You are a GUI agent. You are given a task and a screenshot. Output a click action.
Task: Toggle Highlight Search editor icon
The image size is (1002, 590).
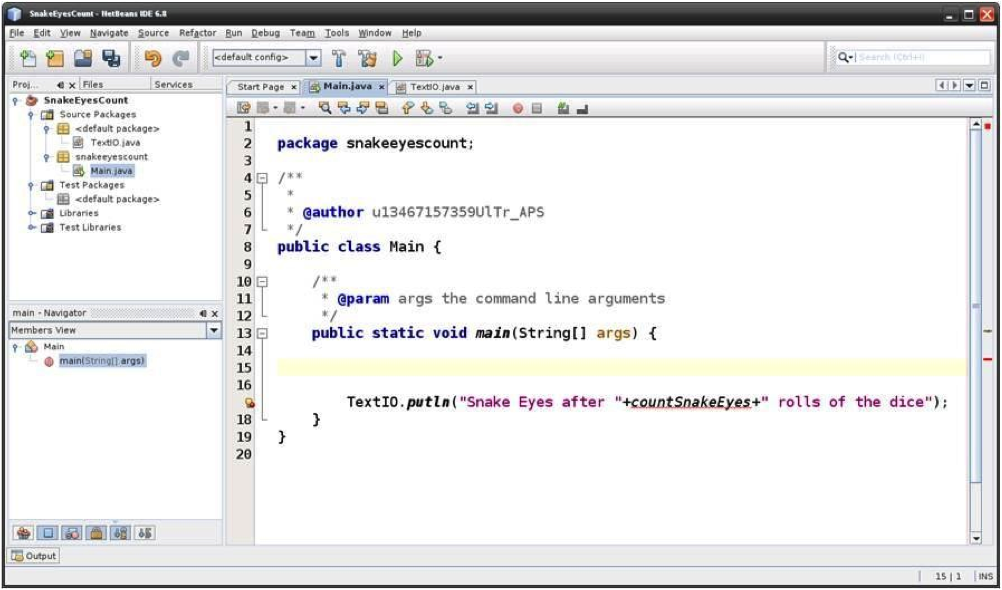(x=381, y=109)
